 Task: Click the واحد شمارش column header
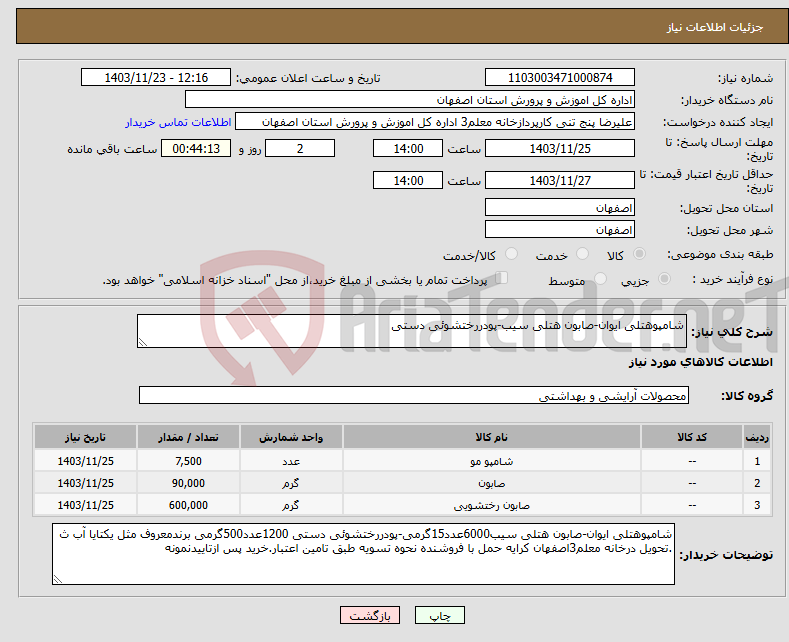click(291, 437)
